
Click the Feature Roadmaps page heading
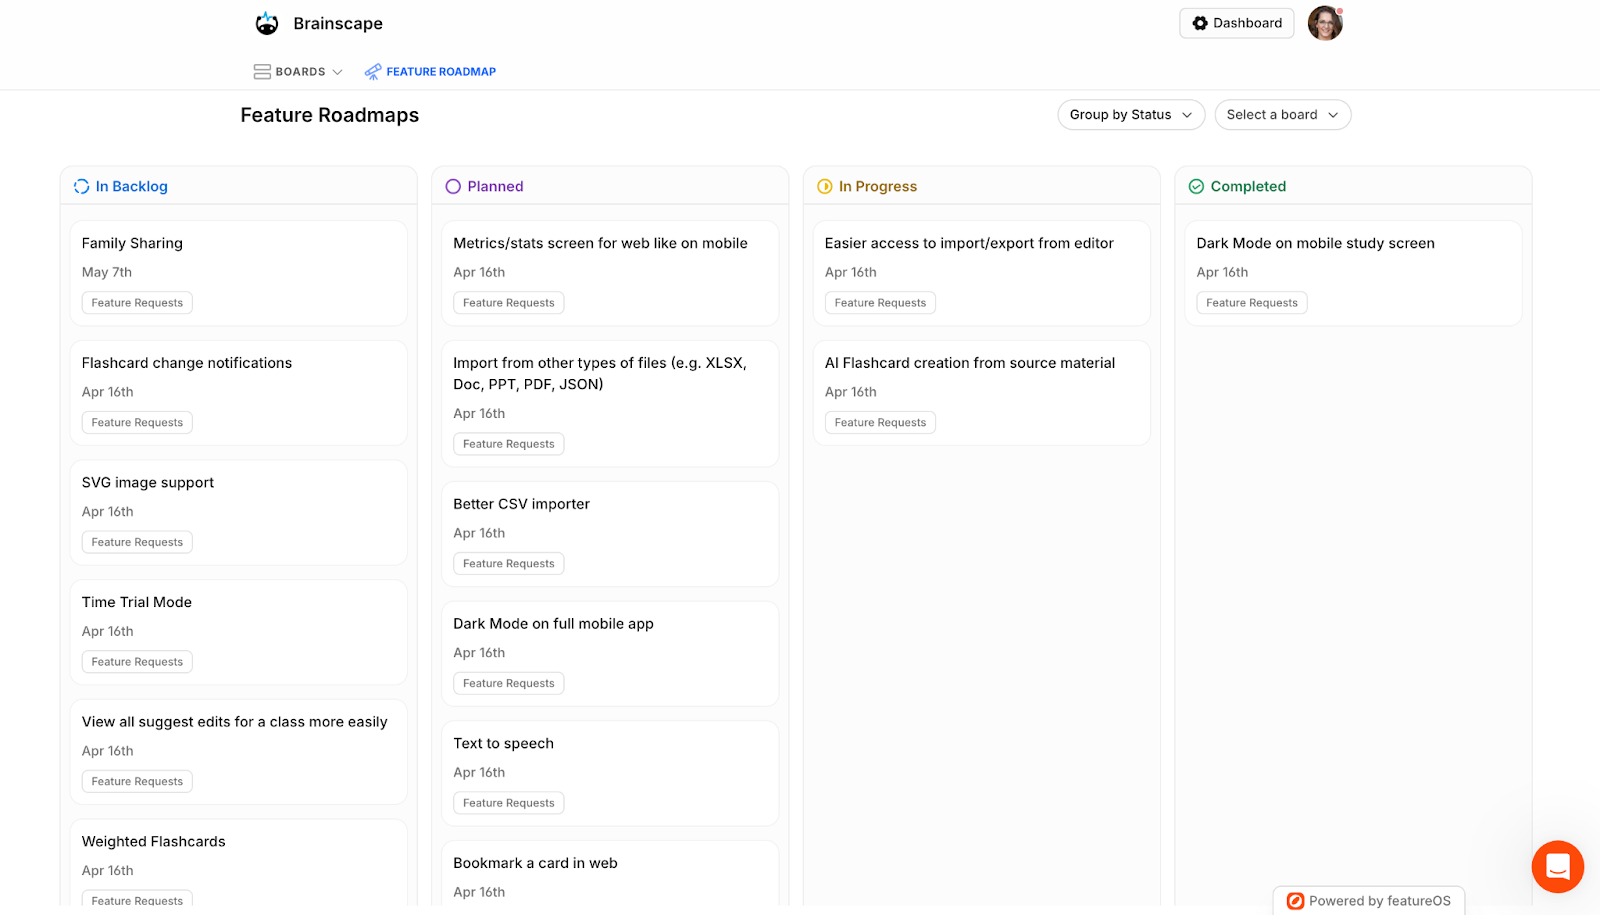coord(330,115)
